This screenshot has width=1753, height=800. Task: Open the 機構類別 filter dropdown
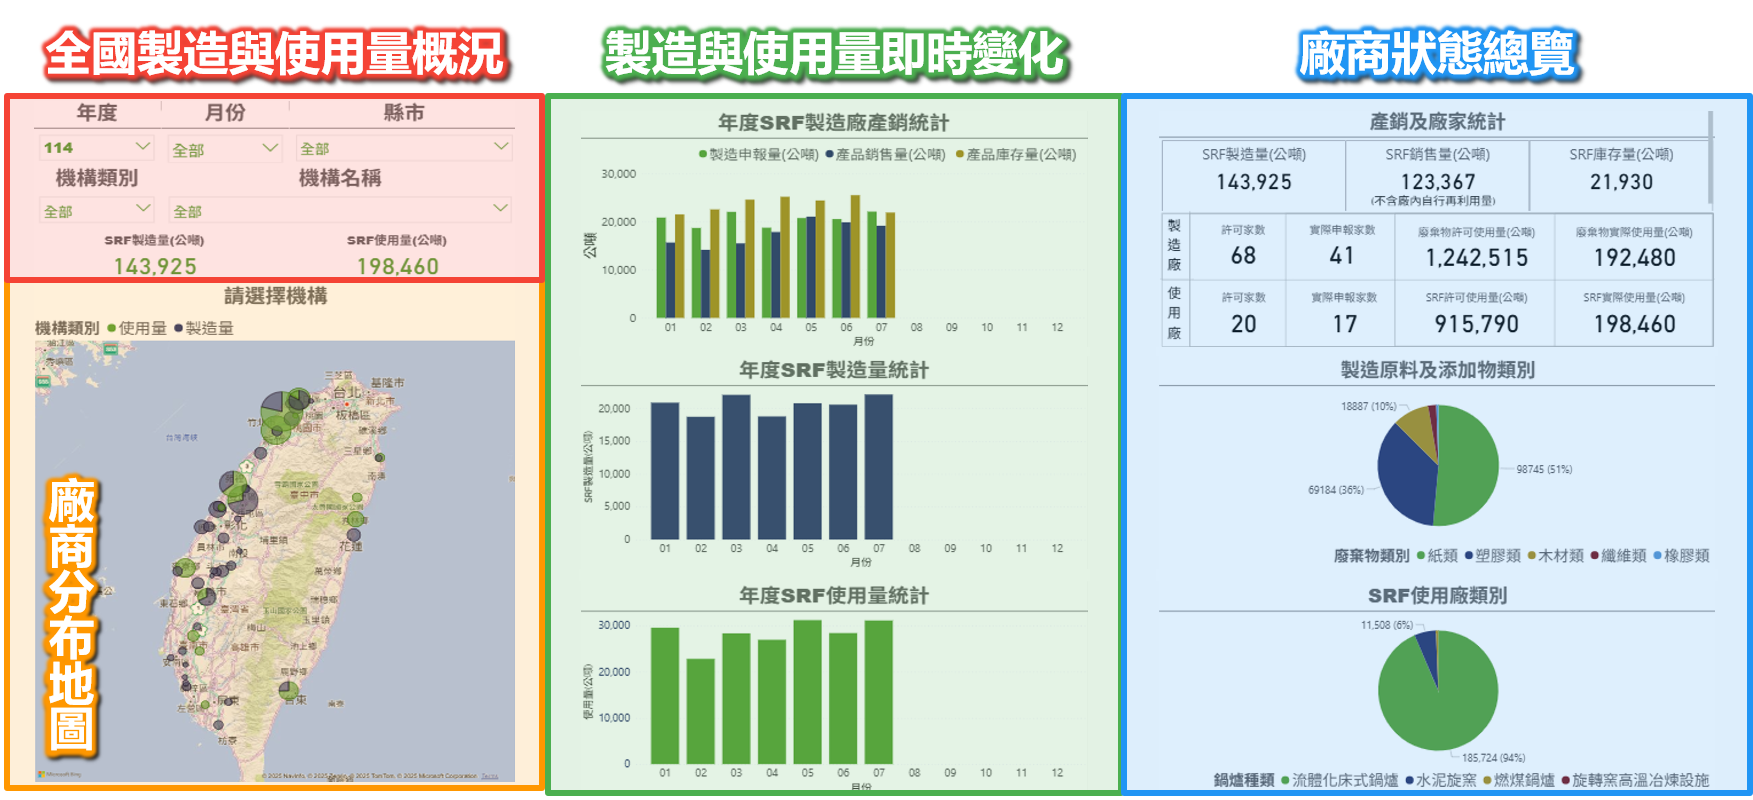point(97,210)
